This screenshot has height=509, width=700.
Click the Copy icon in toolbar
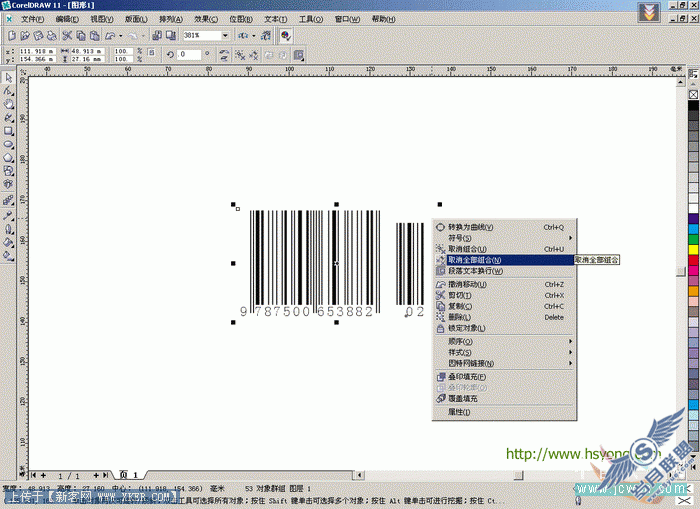click(x=81, y=35)
